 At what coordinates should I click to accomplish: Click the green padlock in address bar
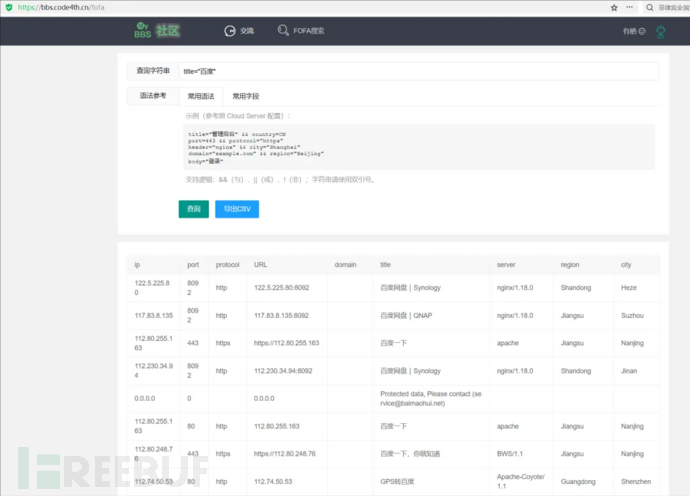coord(8,6)
